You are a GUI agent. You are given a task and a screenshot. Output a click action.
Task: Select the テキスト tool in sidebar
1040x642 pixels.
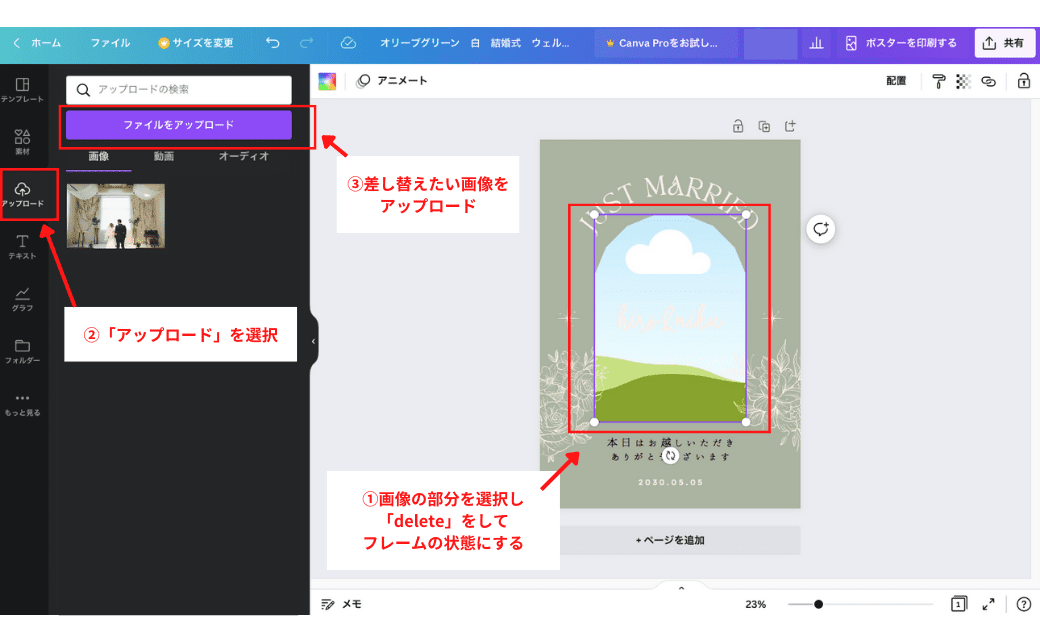click(x=22, y=246)
